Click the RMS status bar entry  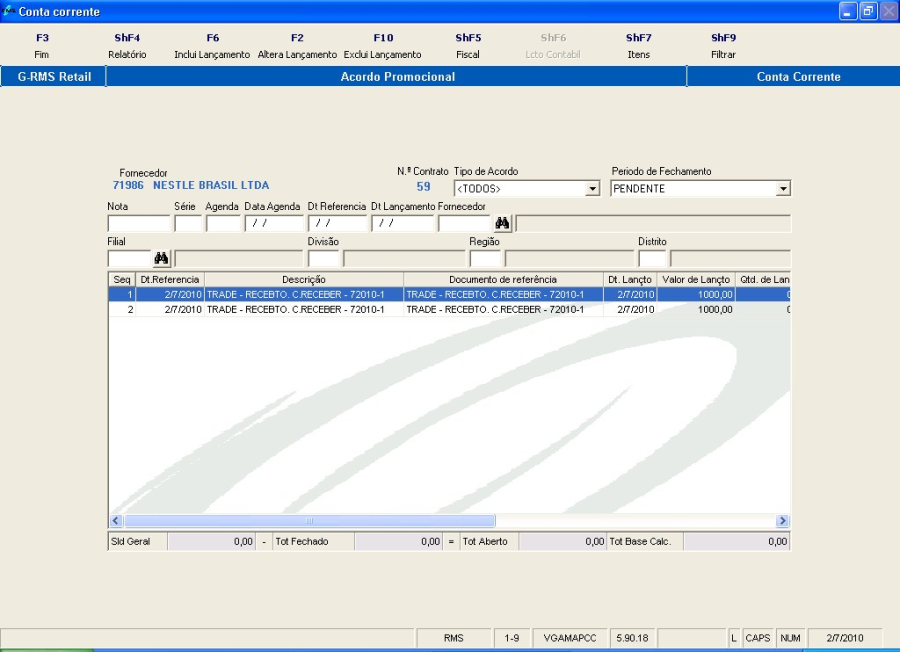(453, 638)
